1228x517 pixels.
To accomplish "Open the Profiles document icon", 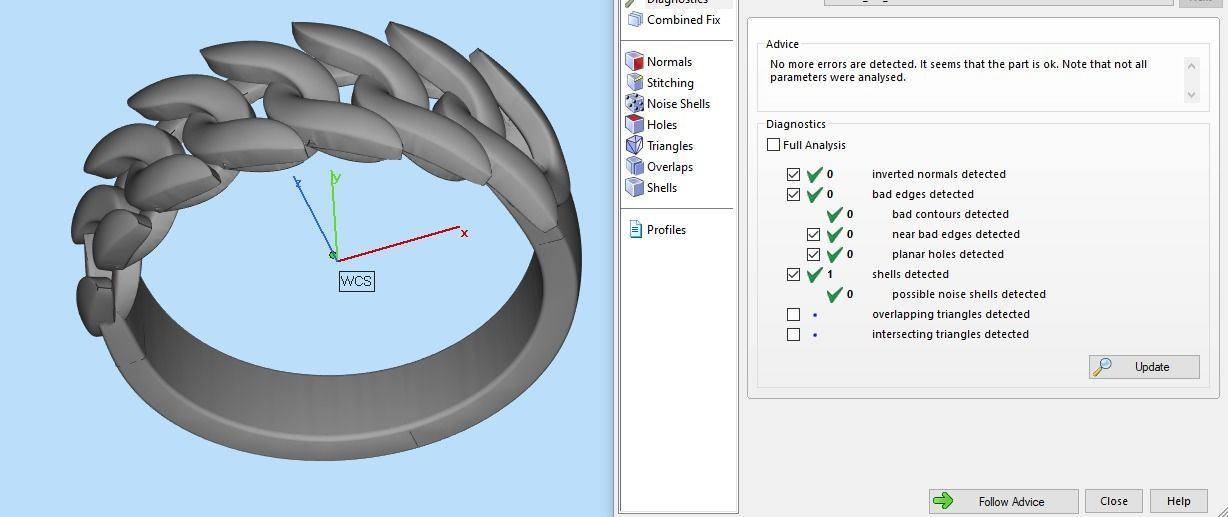I will (635, 230).
